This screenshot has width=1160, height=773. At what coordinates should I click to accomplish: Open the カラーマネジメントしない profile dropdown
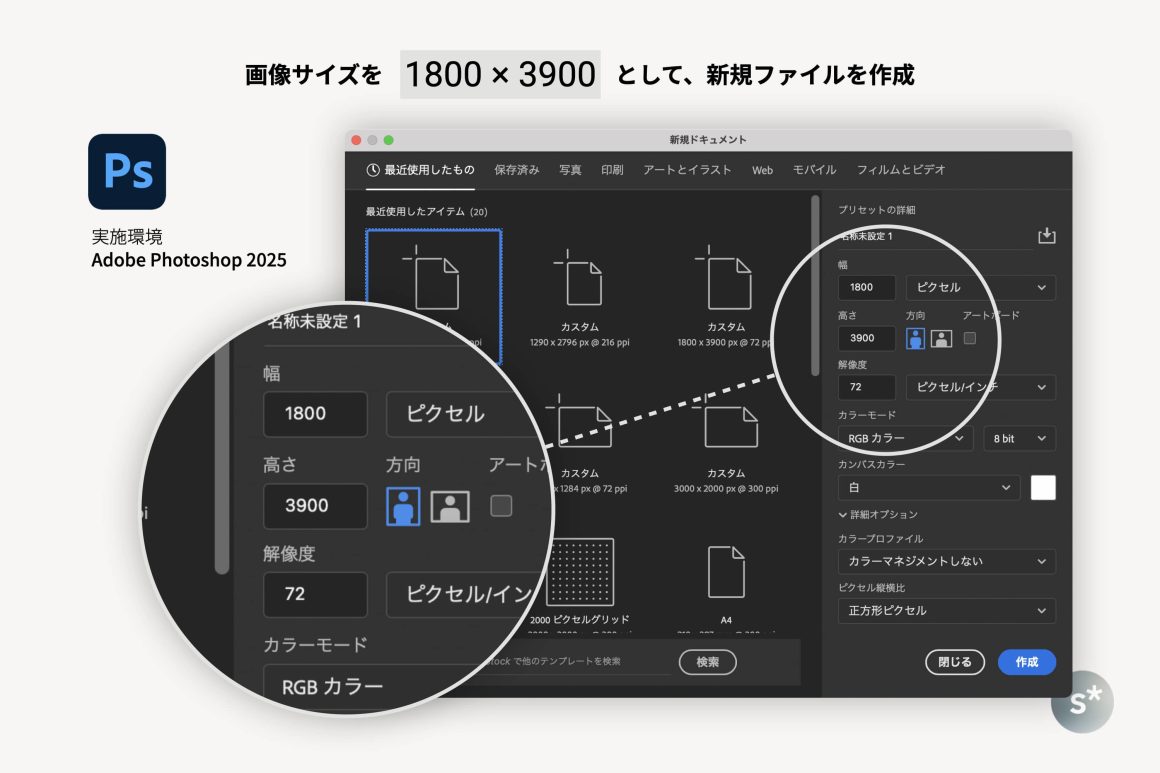tap(946, 562)
